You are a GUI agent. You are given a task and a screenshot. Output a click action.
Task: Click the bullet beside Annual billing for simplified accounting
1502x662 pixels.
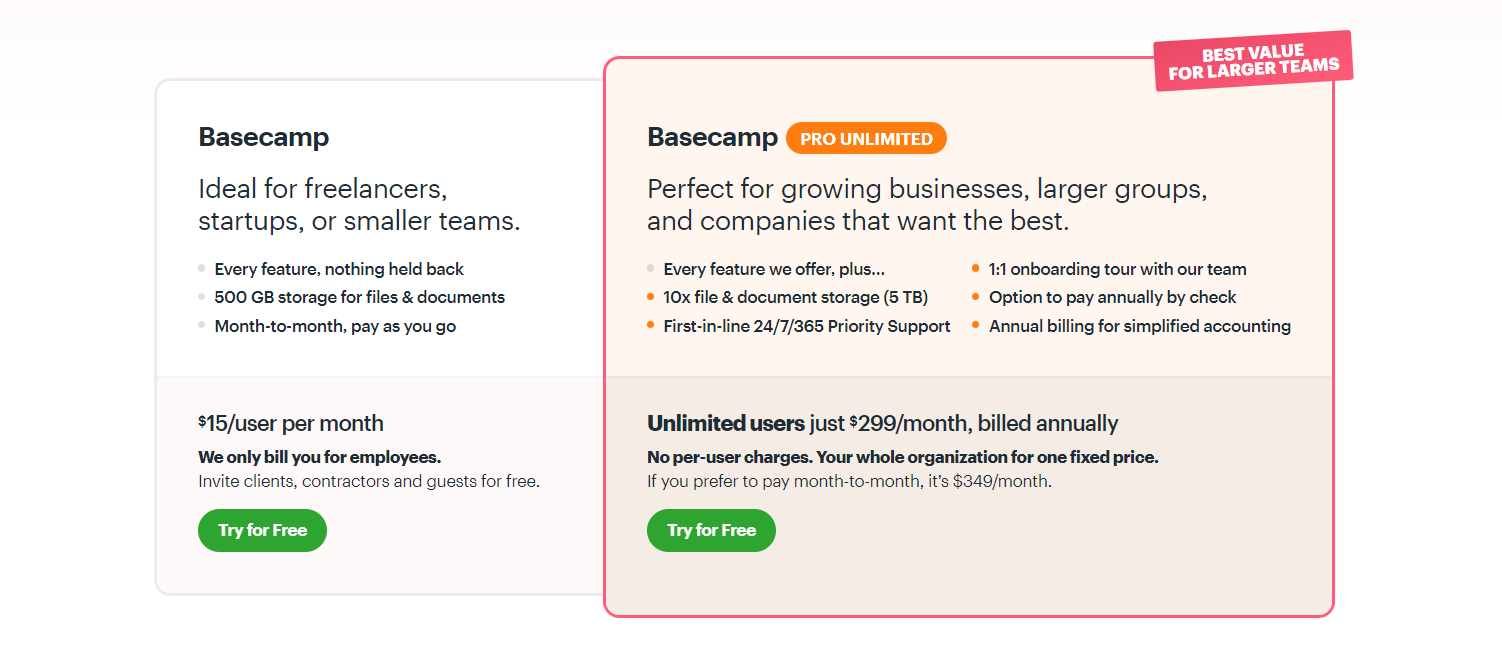[x=976, y=325]
